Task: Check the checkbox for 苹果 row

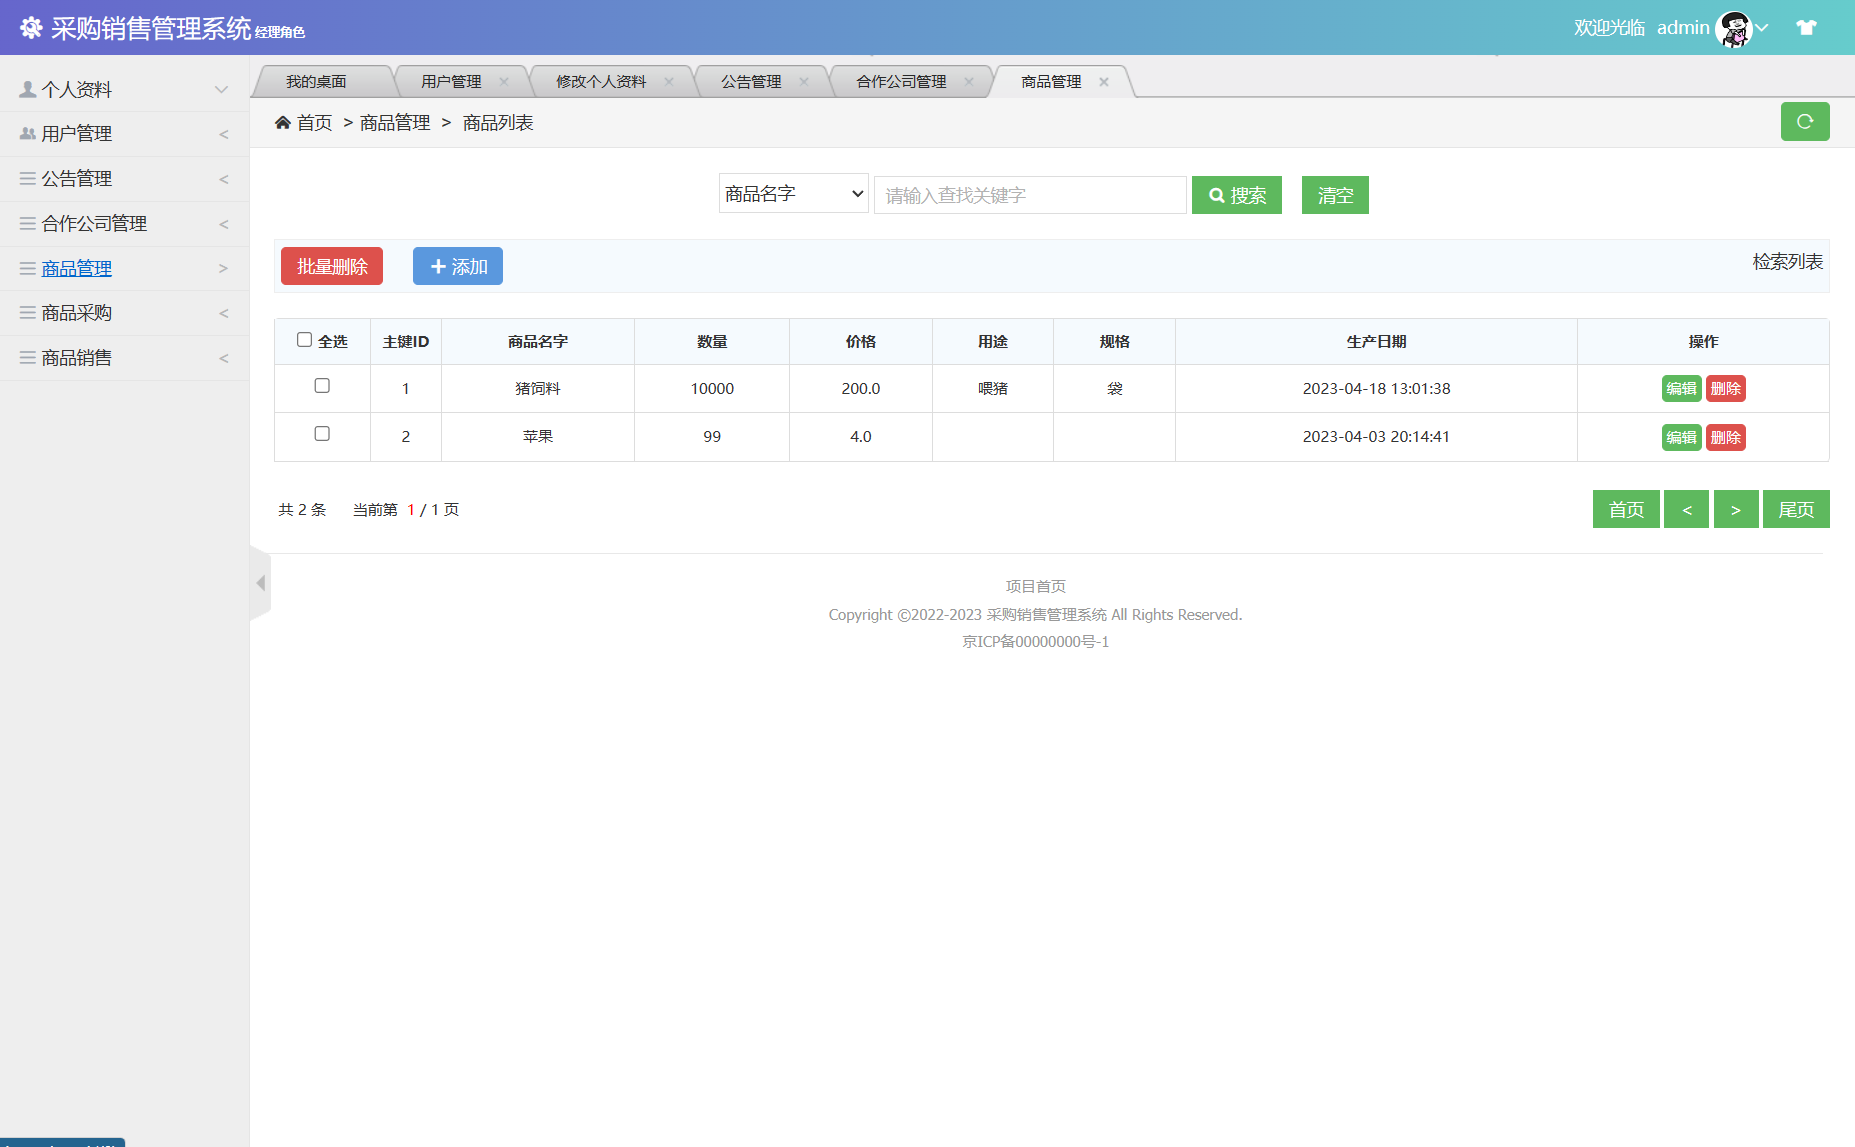Action: (x=321, y=434)
